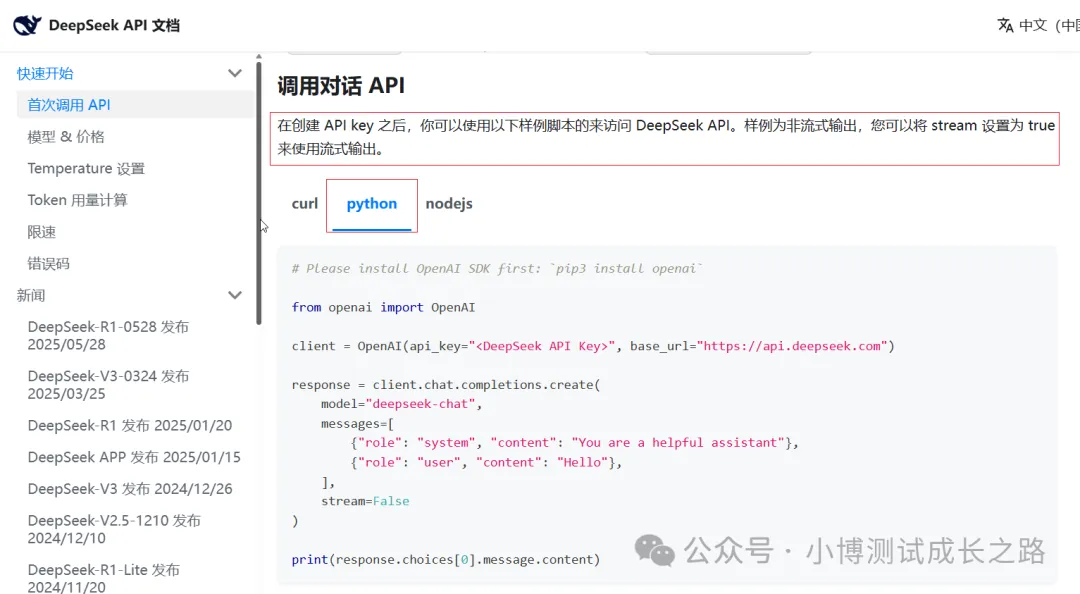The image size is (1080, 594).
Task: Switch to the curl code tab
Action: tap(304, 204)
